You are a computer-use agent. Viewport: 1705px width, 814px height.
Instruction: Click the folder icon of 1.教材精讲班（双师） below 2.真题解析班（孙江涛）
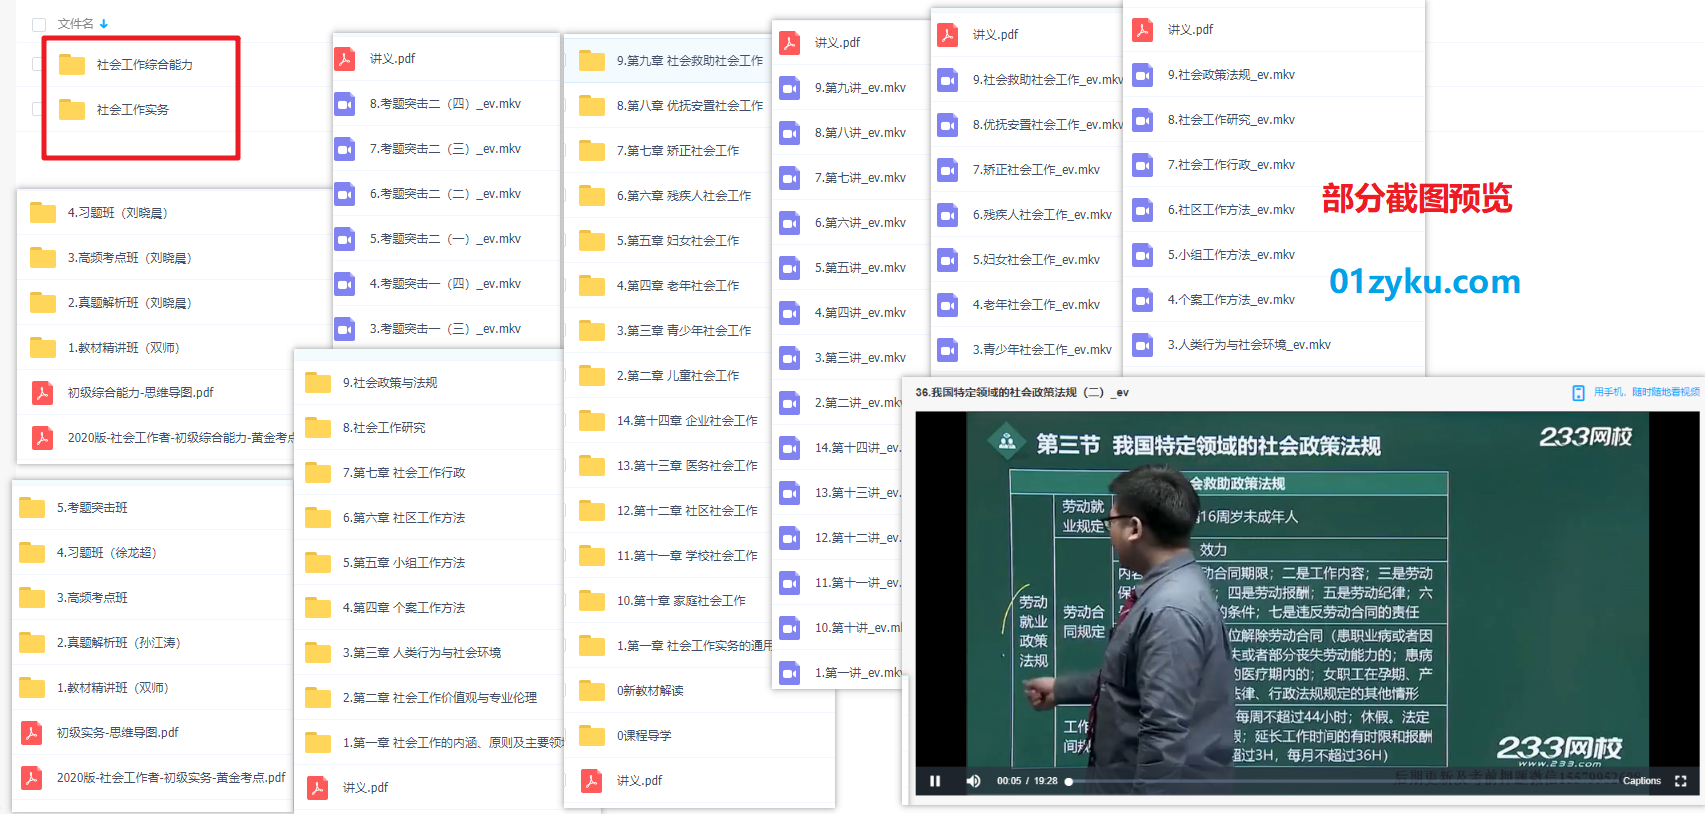32,688
